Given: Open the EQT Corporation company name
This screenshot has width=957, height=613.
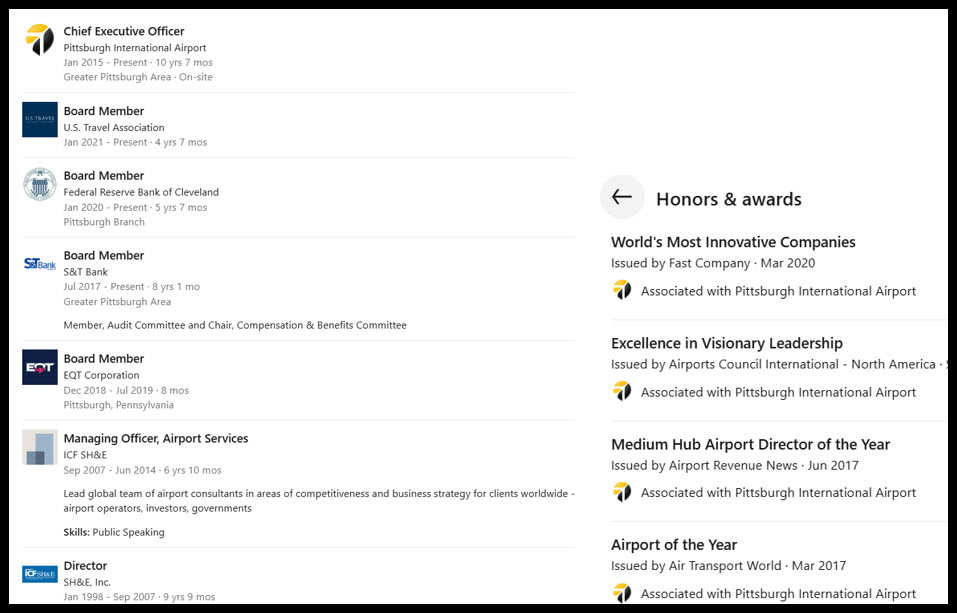Looking at the screenshot, I should [x=101, y=375].
